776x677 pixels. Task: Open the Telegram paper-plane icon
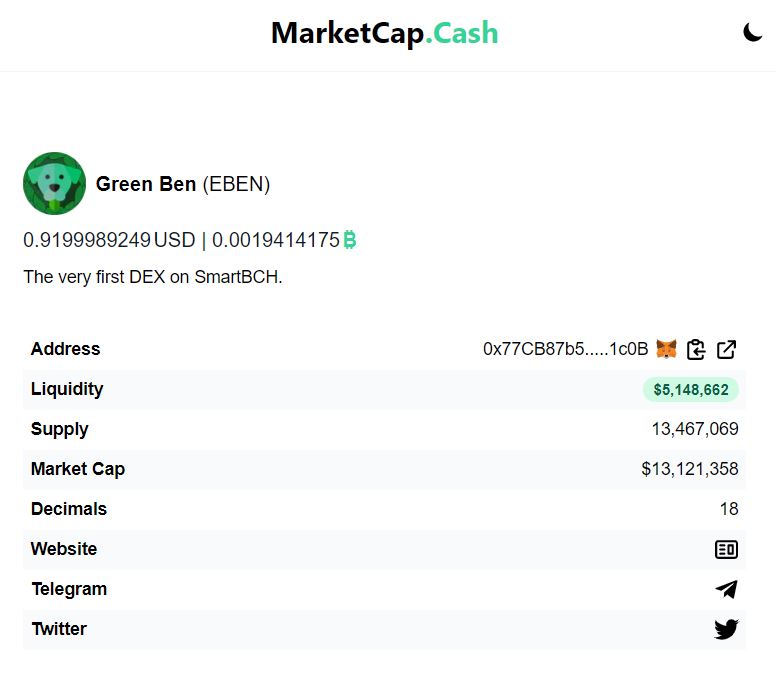pos(726,589)
